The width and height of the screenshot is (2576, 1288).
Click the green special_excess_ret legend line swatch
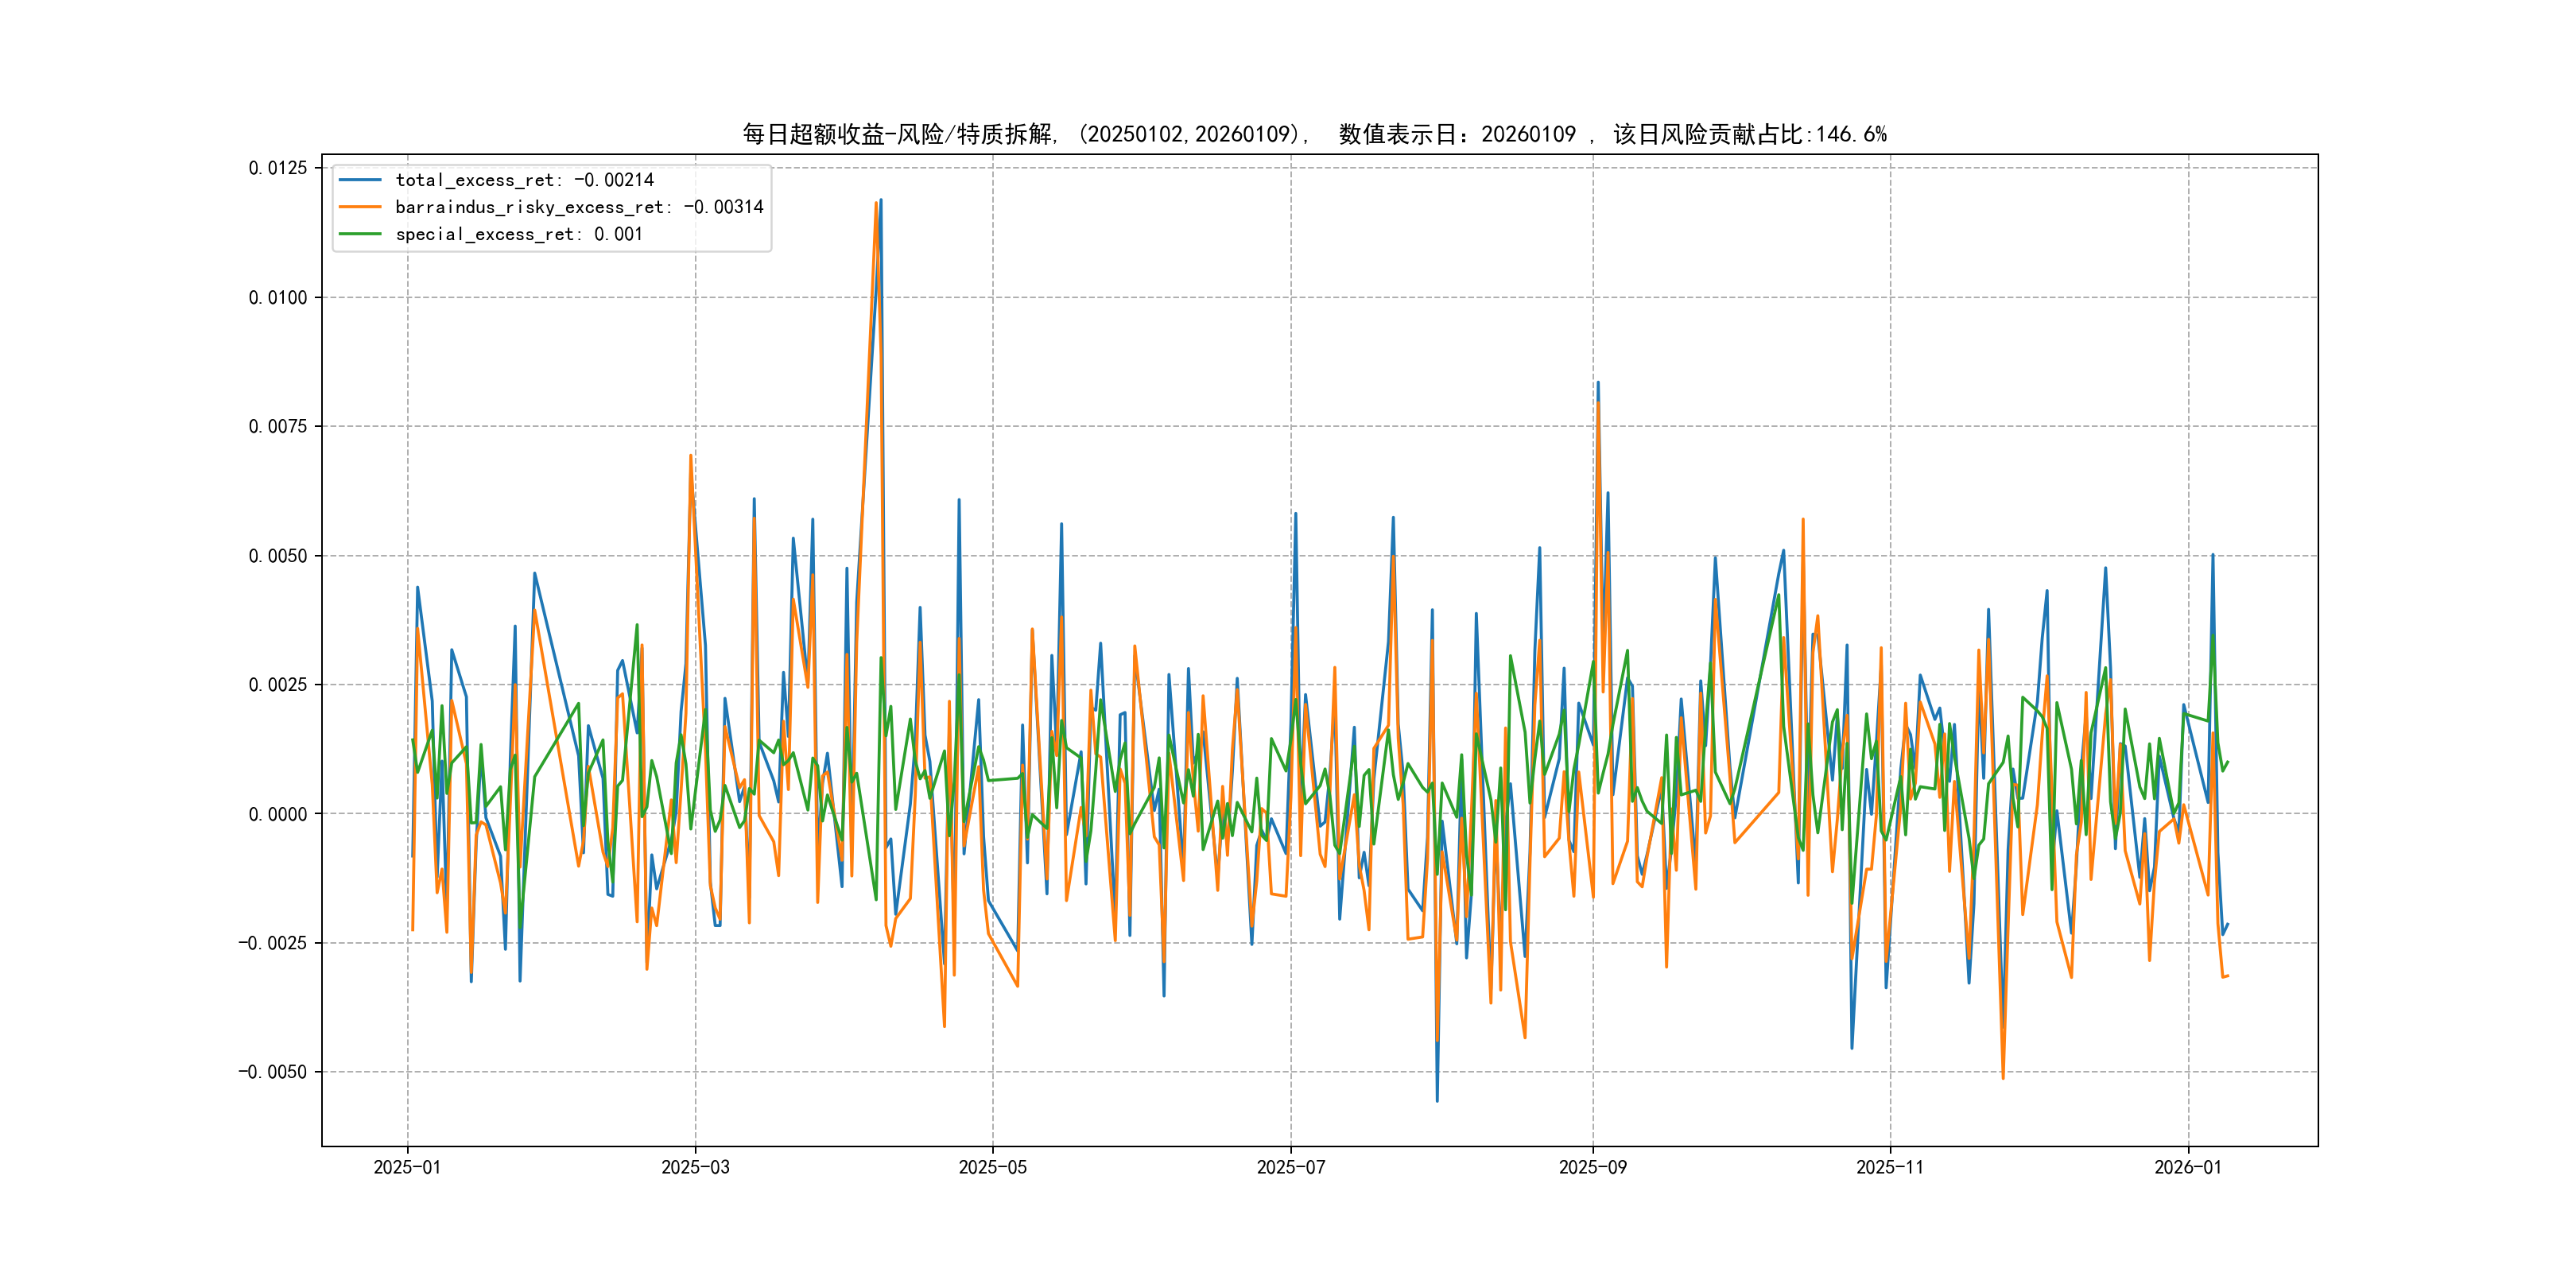[x=360, y=234]
